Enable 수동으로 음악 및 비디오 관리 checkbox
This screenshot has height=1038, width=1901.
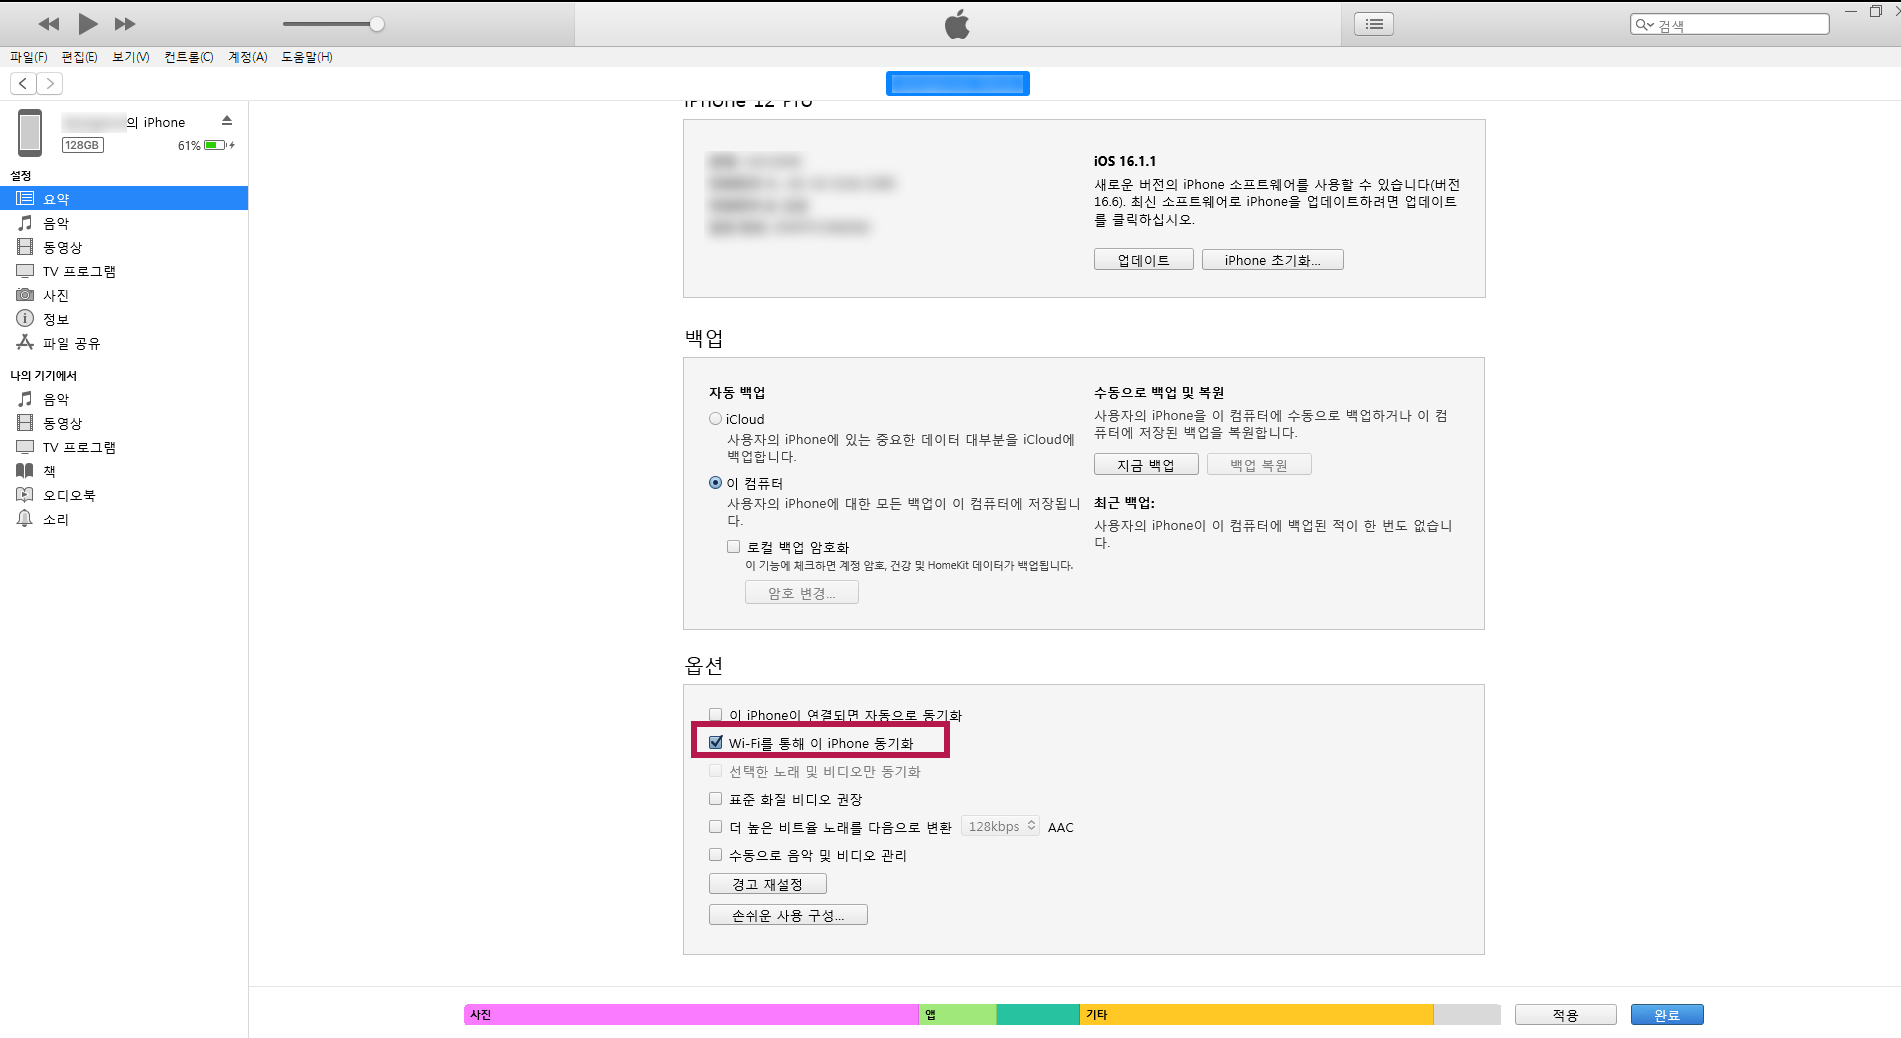(715, 855)
